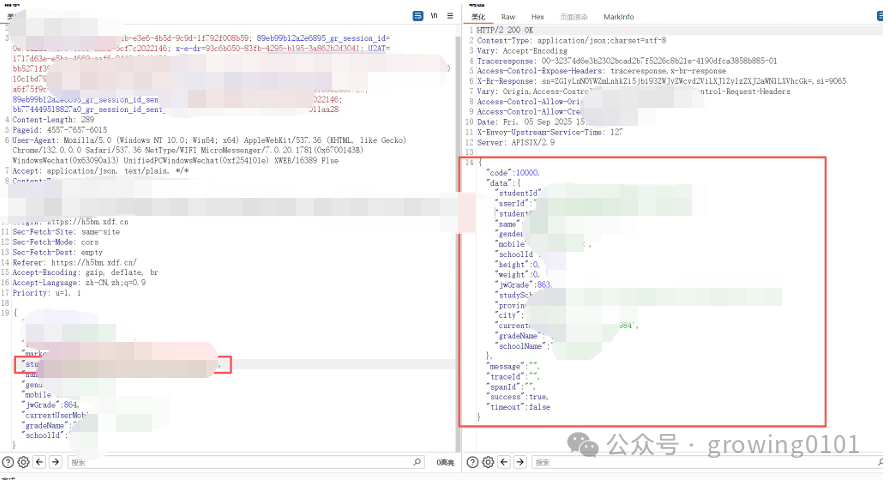Image resolution: width=888 pixels, height=480 pixels.
Task: Click the "timeout":false line in response
Action: click(519, 408)
